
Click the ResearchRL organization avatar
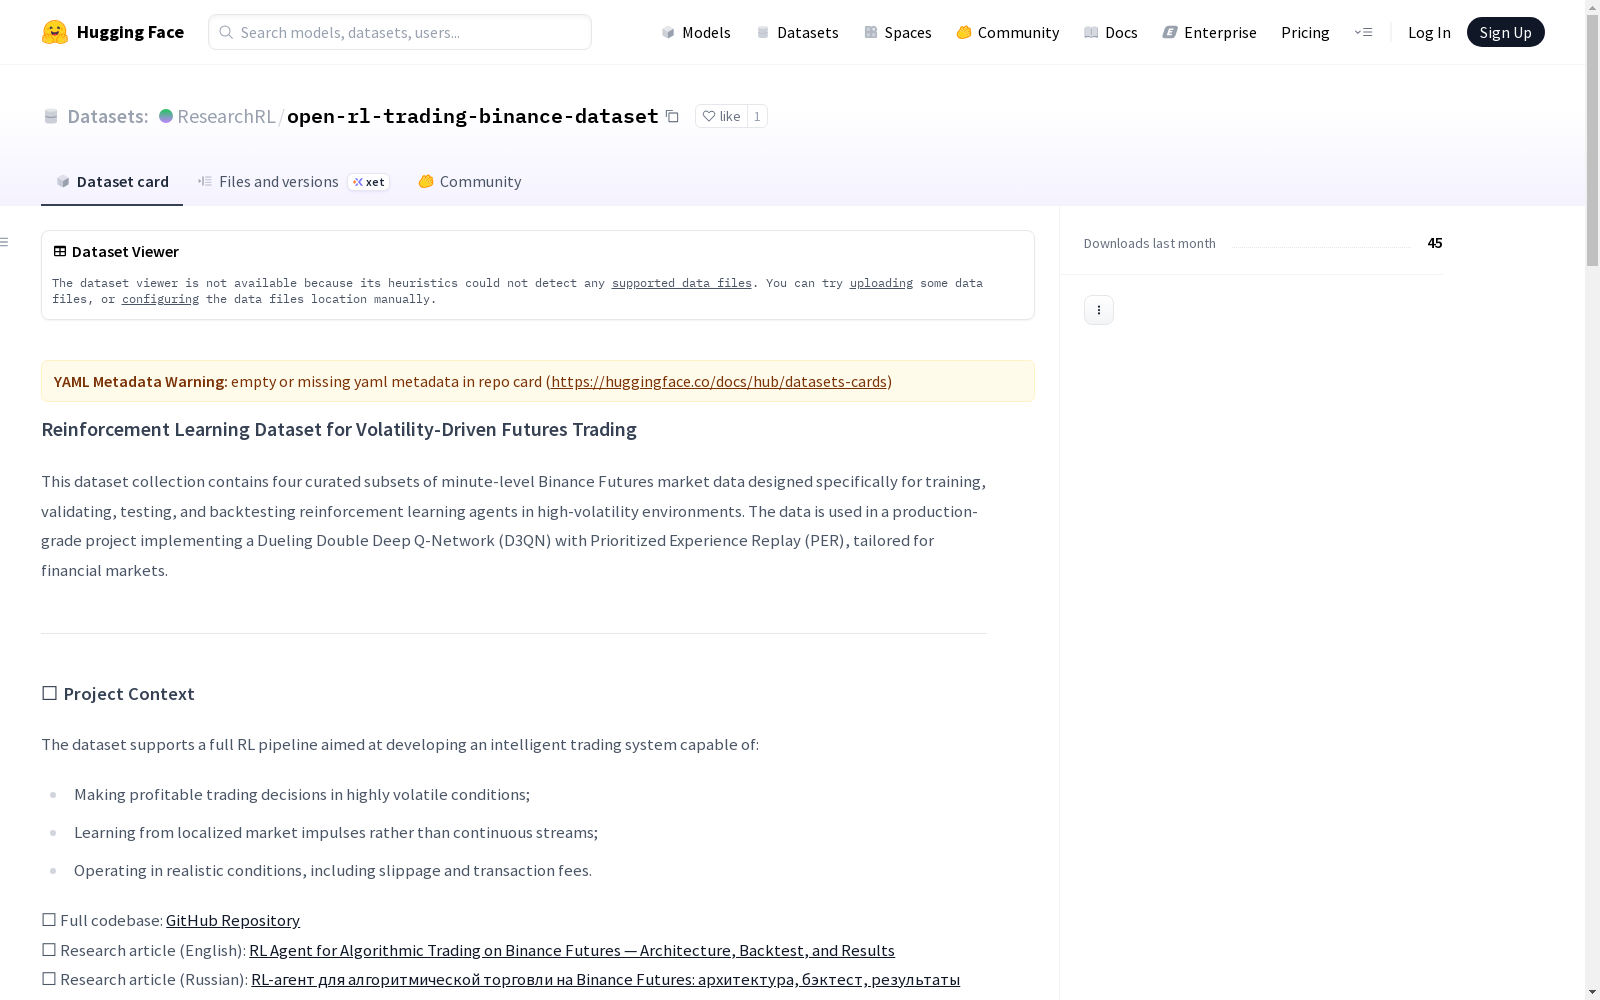pos(166,116)
